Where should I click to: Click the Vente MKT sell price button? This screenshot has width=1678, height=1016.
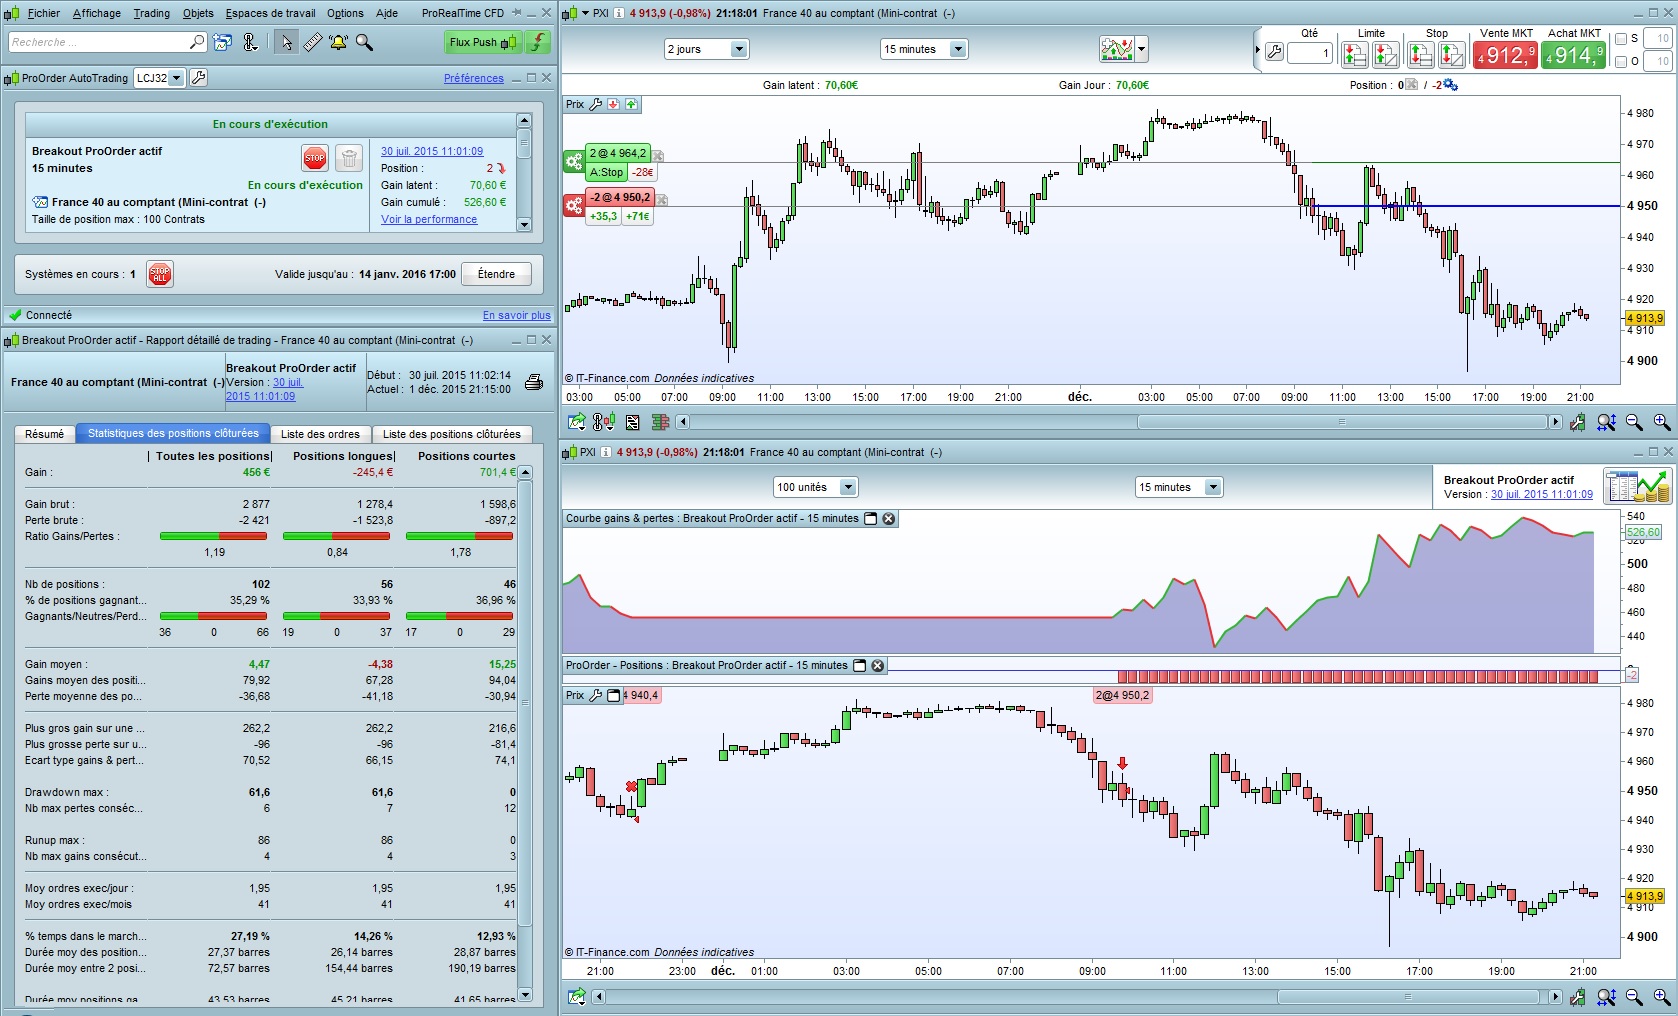(1505, 56)
